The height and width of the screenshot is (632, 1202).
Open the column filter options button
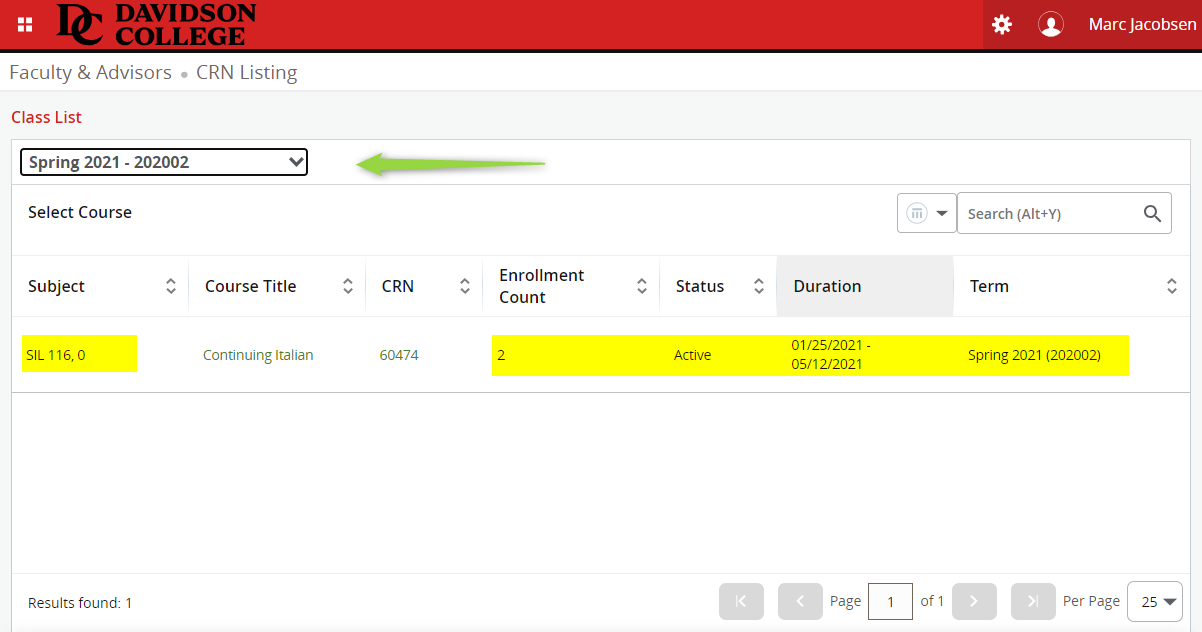927,213
